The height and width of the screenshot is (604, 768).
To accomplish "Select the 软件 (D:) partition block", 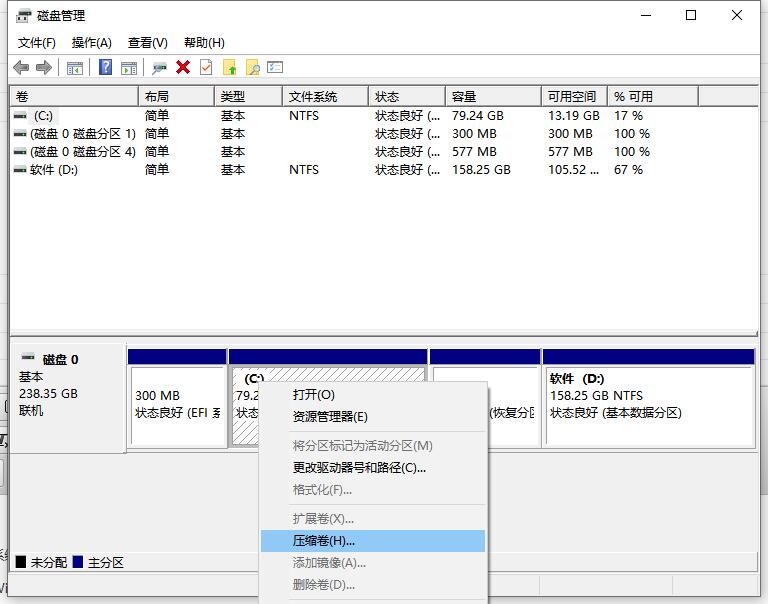I will click(649, 406).
